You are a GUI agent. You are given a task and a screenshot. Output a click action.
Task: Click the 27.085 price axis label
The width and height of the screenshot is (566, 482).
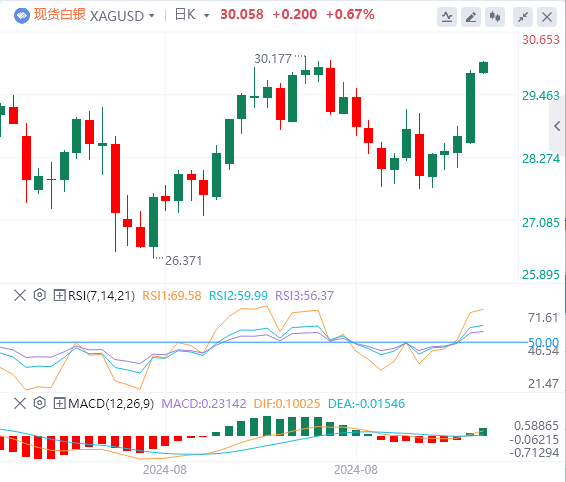pos(541,223)
